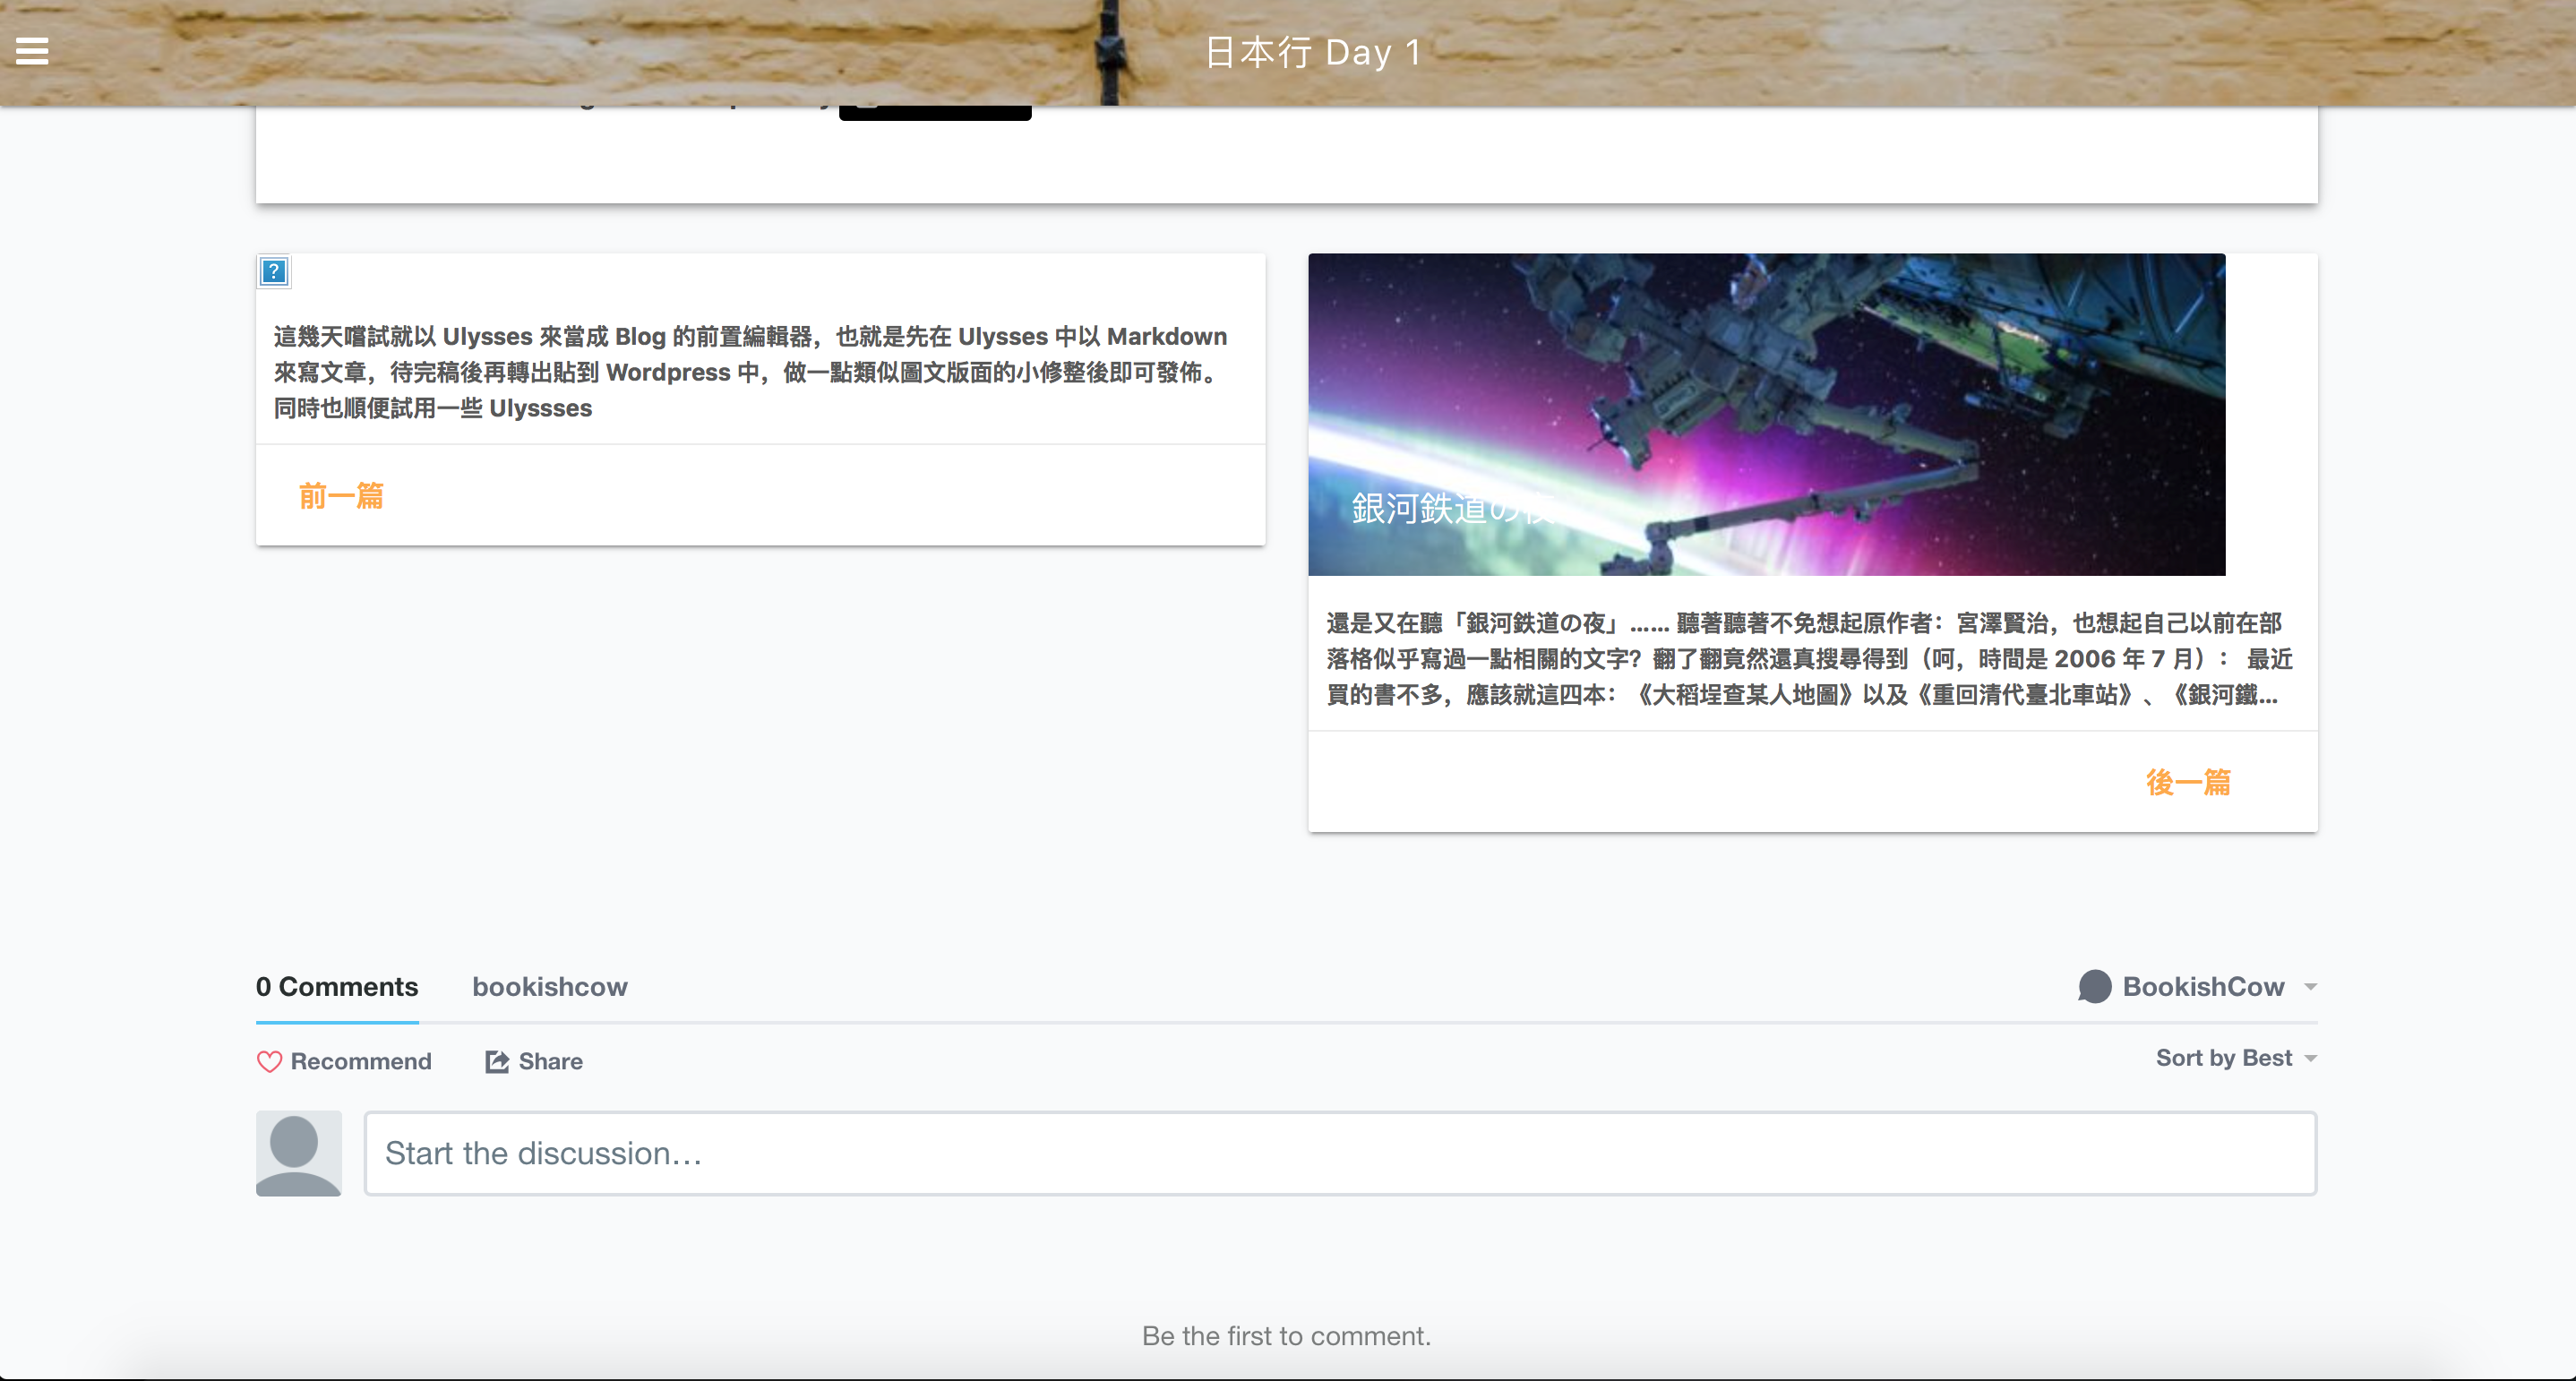Open the previous post link 前一篇
This screenshot has width=2576, height=1381.
click(x=341, y=496)
